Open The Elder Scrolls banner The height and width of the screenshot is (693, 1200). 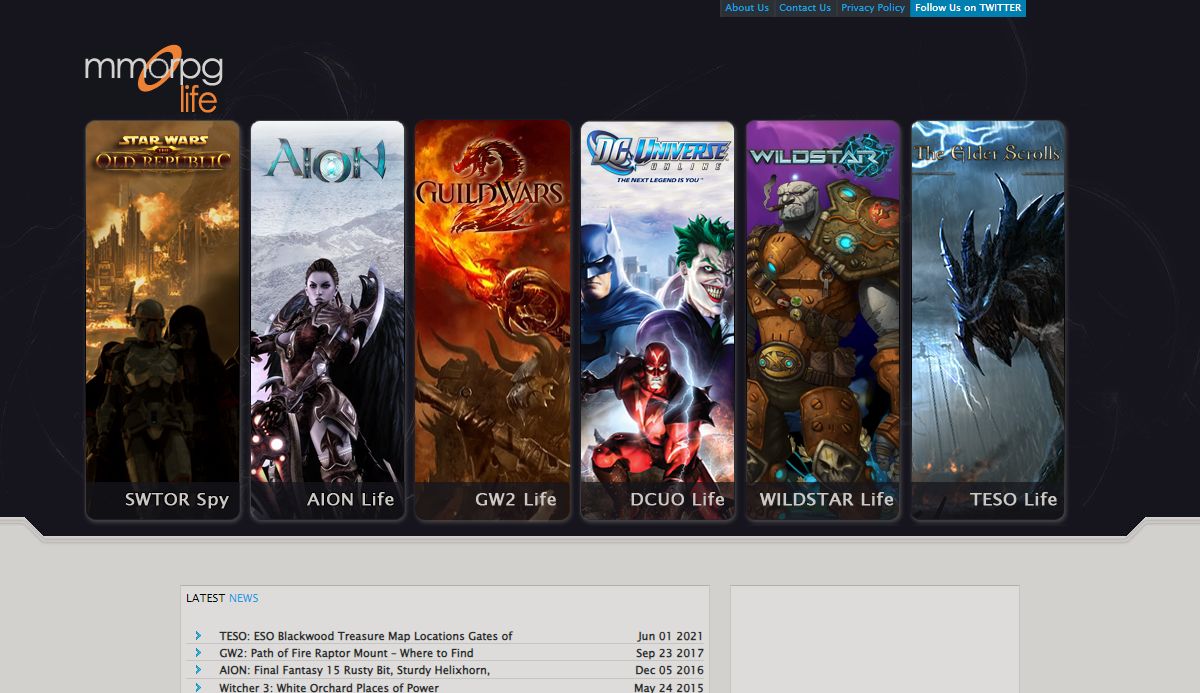tap(988, 320)
